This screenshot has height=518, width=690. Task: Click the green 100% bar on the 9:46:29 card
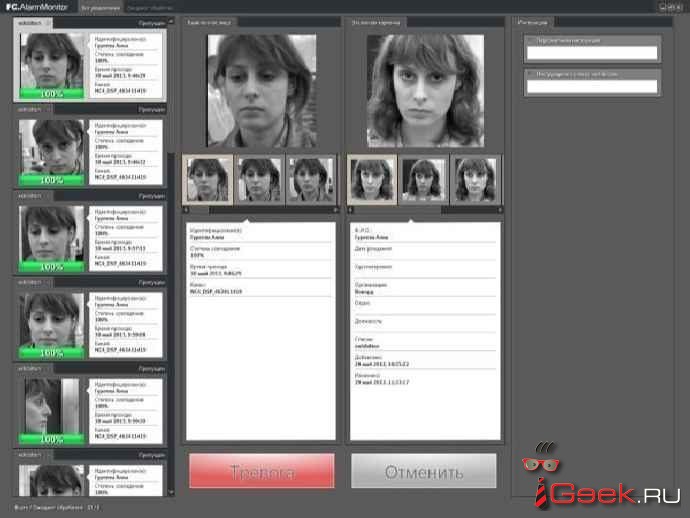[51, 93]
